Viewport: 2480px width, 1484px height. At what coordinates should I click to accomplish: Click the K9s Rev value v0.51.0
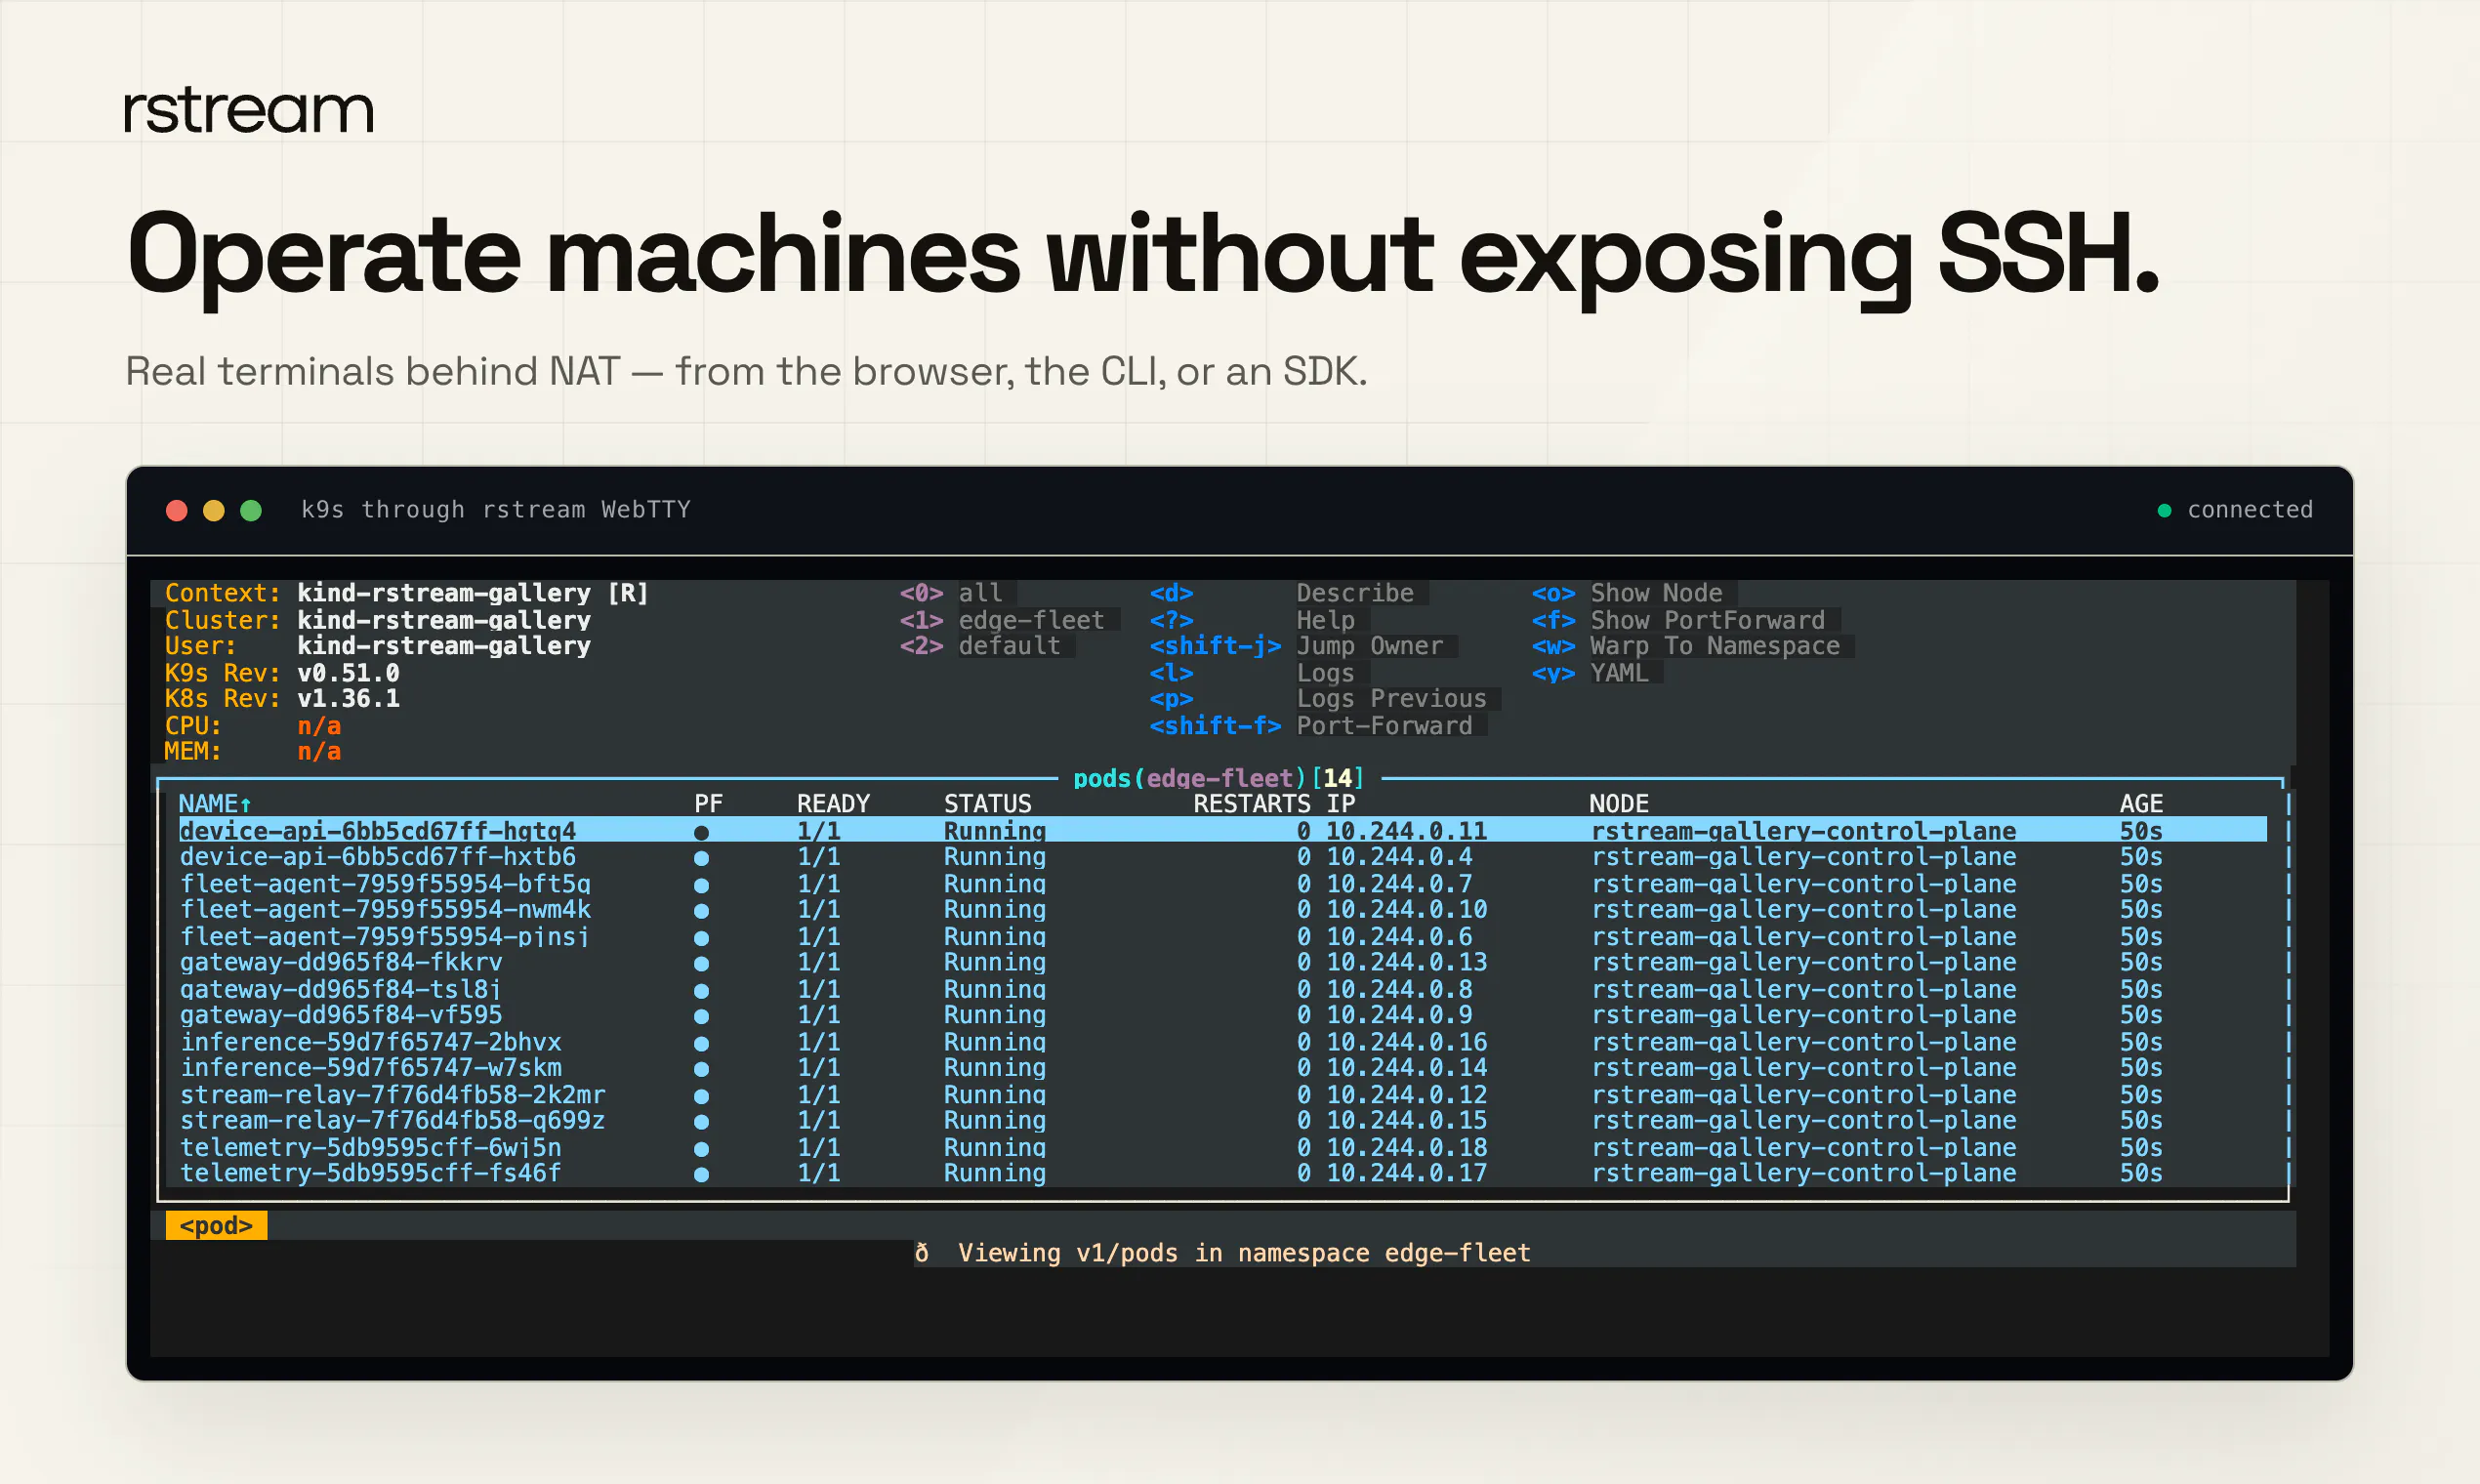pyautogui.click(x=348, y=673)
